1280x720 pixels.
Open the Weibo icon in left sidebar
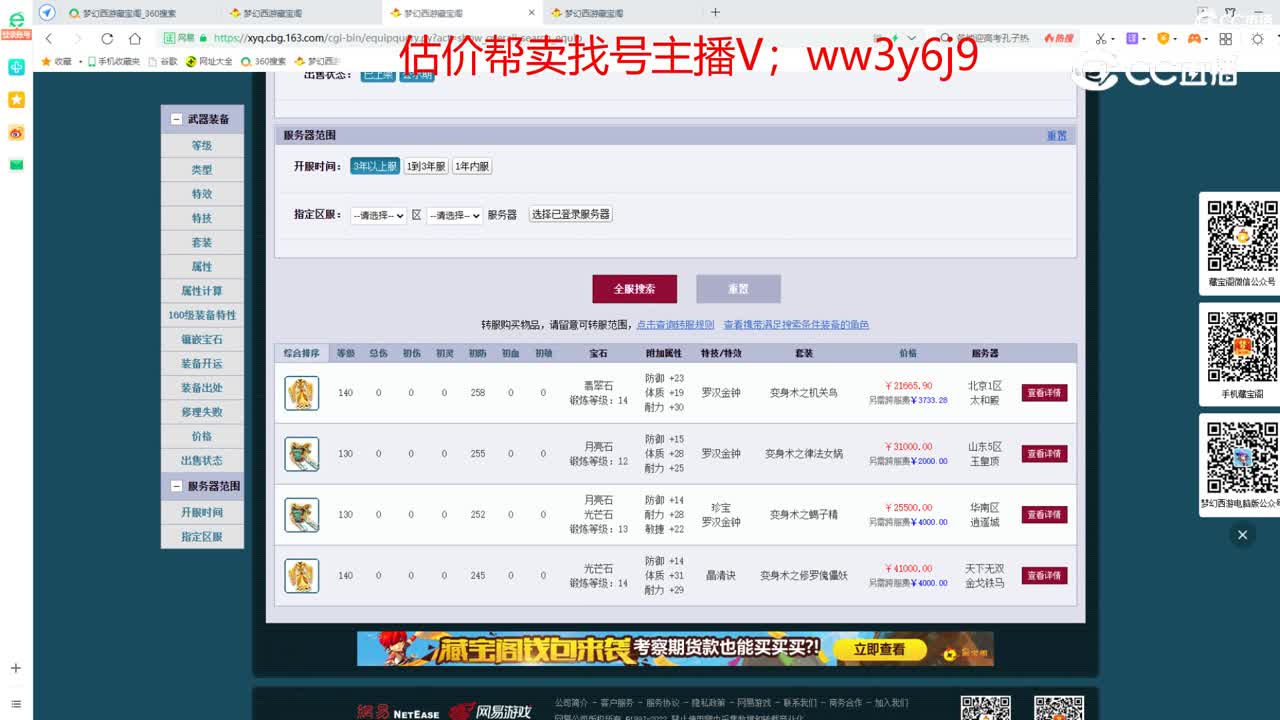[x=16, y=133]
